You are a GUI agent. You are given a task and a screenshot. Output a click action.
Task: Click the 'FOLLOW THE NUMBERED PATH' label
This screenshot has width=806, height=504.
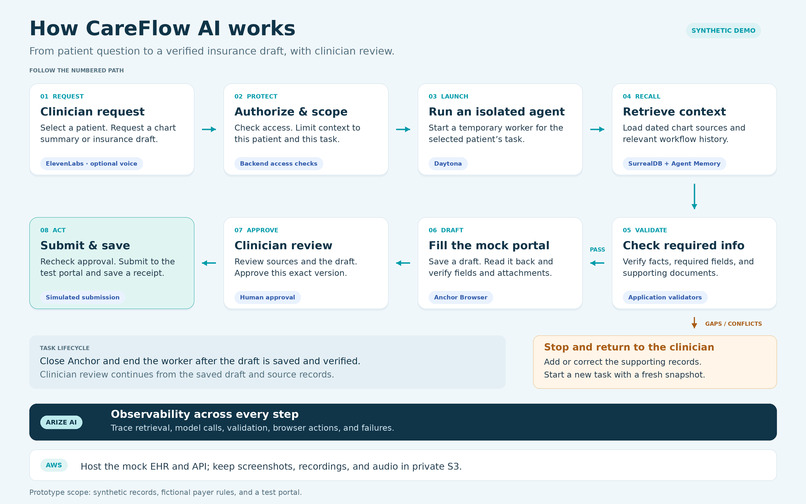pos(77,70)
